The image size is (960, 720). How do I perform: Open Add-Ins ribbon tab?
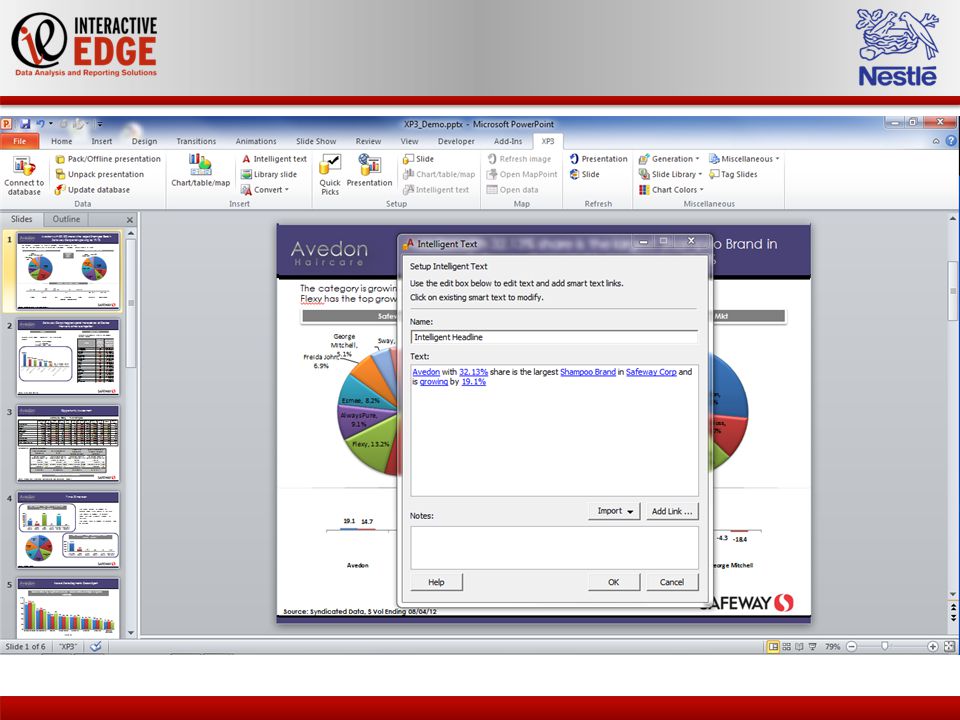[508, 141]
